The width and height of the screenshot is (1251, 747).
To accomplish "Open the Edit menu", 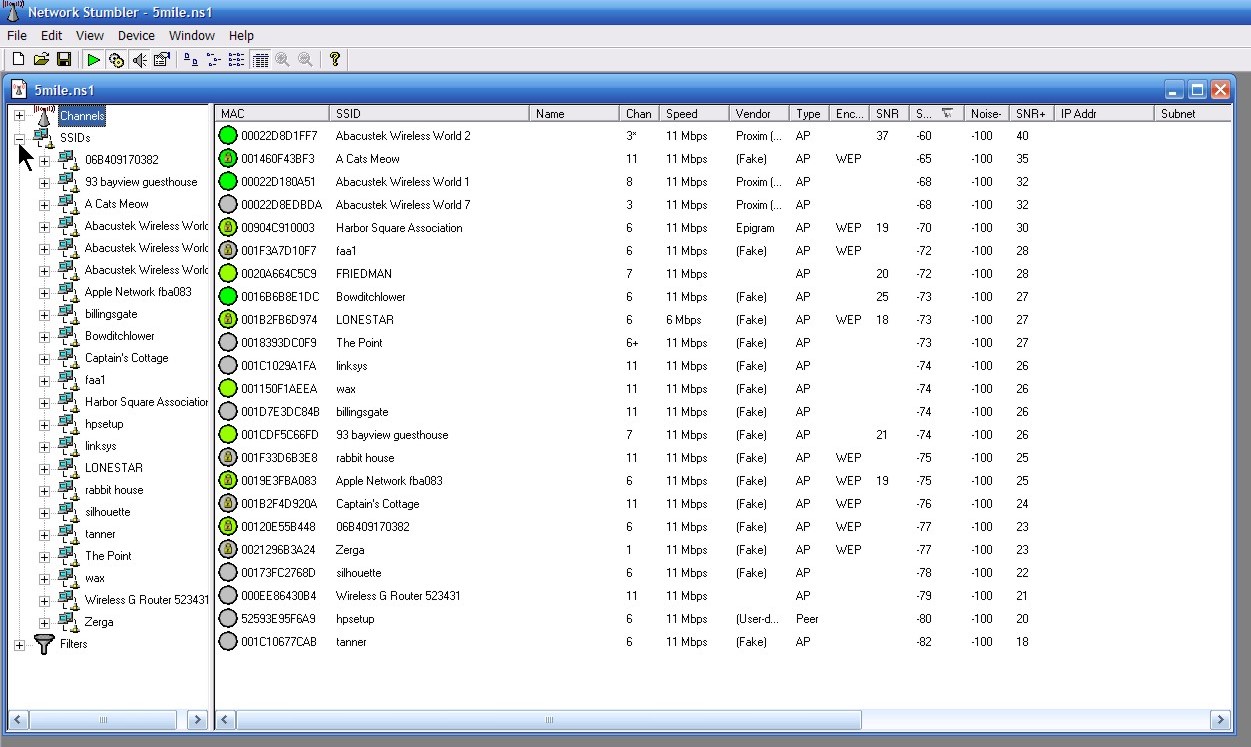I will tap(51, 35).
